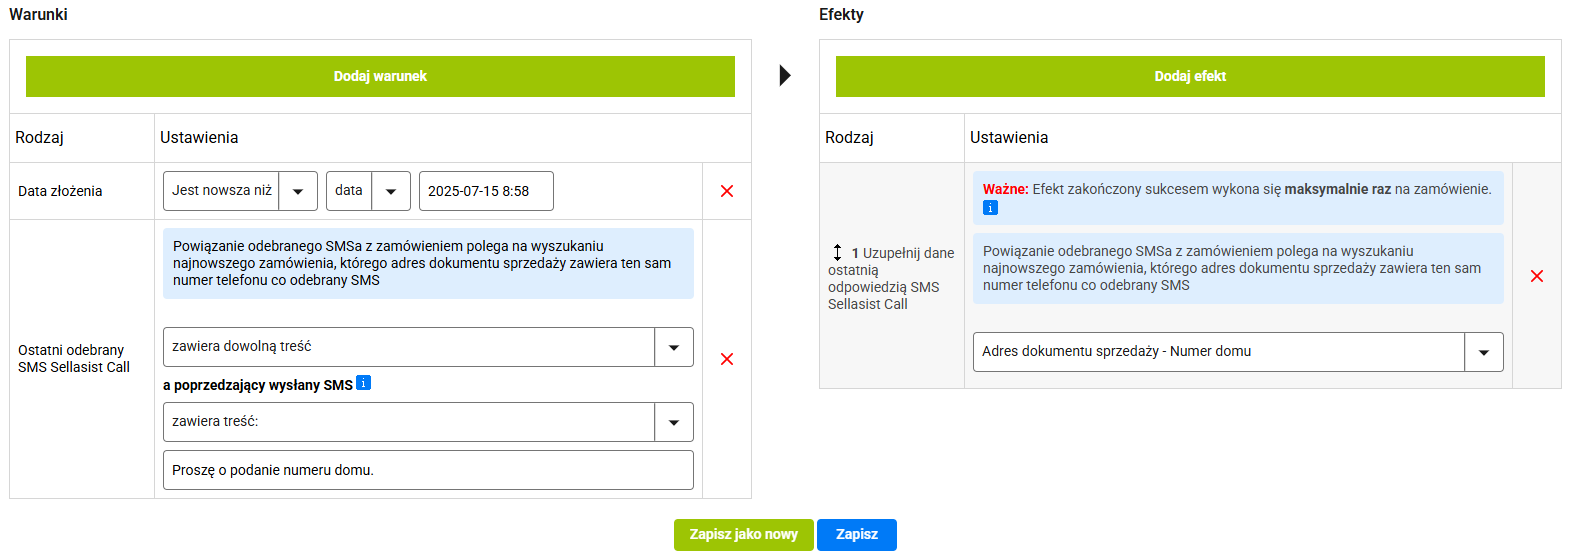The width and height of the screenshot is (1569, 560).
Task: Delete the Uzupełnij dane effect row
Action: click(x=1537, y=276)
